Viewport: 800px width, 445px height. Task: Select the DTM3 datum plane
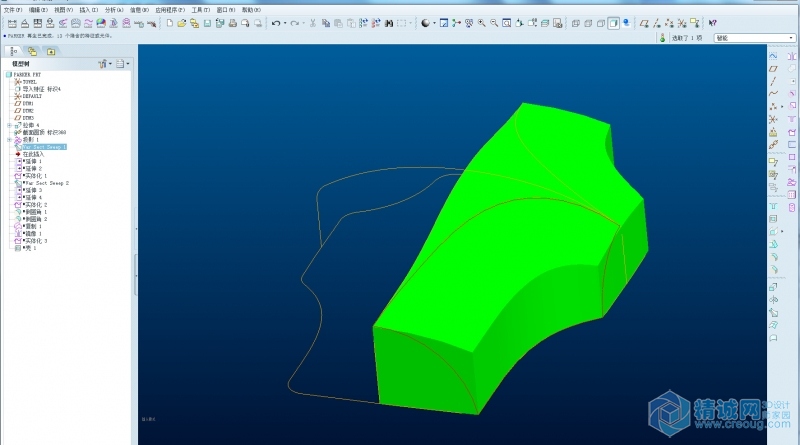(x=24, y=118)
